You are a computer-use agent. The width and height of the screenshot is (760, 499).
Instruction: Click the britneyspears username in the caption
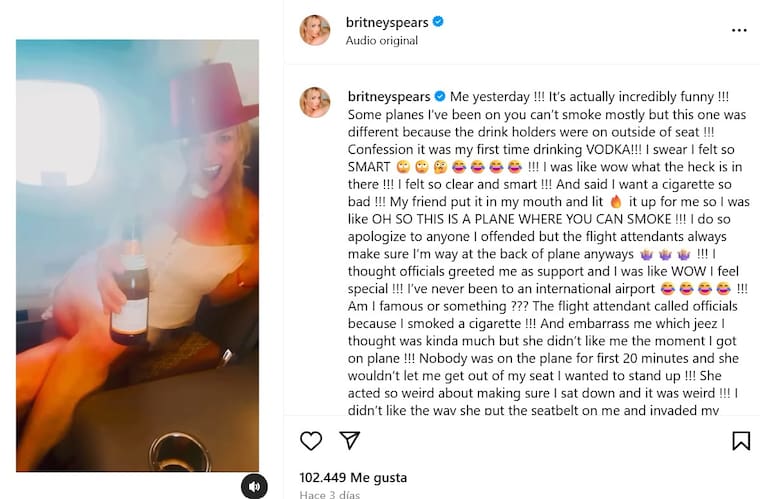387,96
